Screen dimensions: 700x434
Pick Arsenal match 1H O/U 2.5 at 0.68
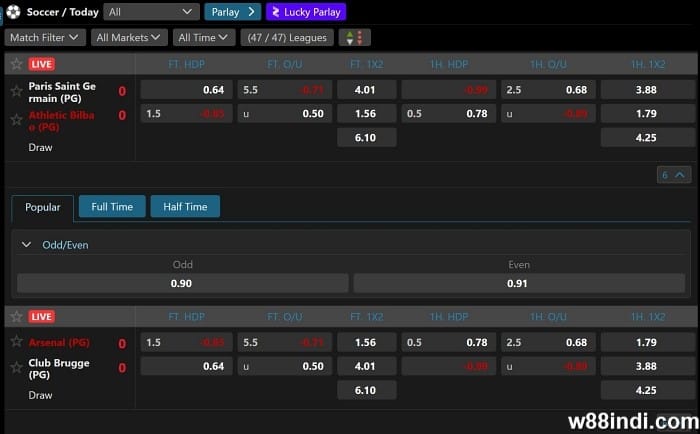click(548, 342)
